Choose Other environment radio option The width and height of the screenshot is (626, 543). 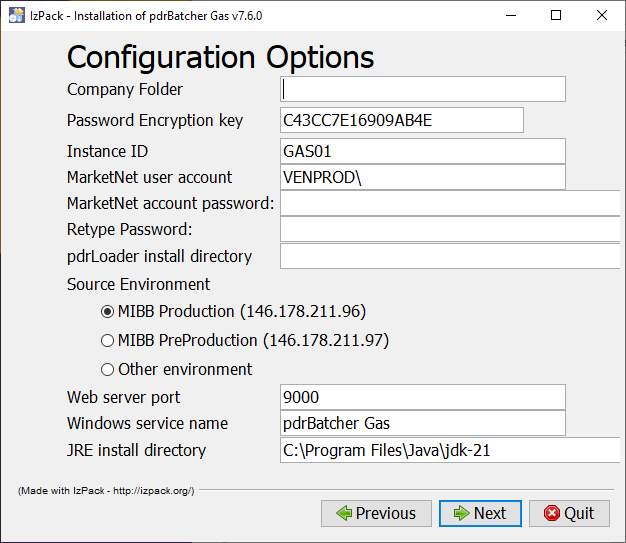click(107, 370)
